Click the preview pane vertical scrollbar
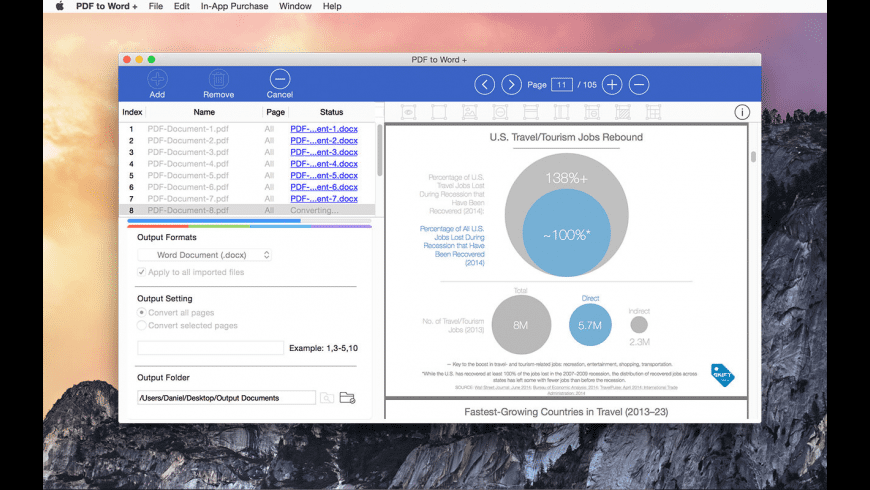The height and width of the screenshot is (490, 870). coord(753,157)
